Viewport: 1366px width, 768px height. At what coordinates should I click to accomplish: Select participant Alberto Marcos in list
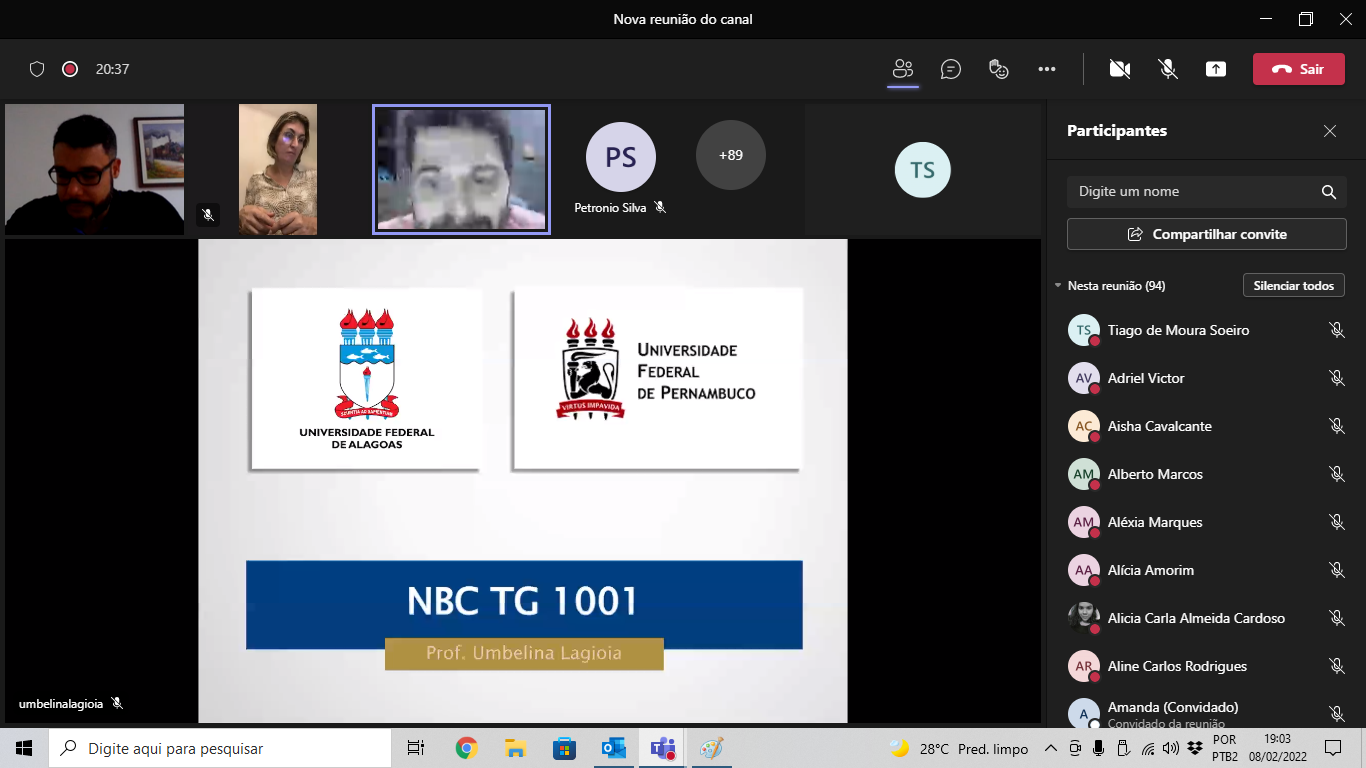pos(1154,474)
